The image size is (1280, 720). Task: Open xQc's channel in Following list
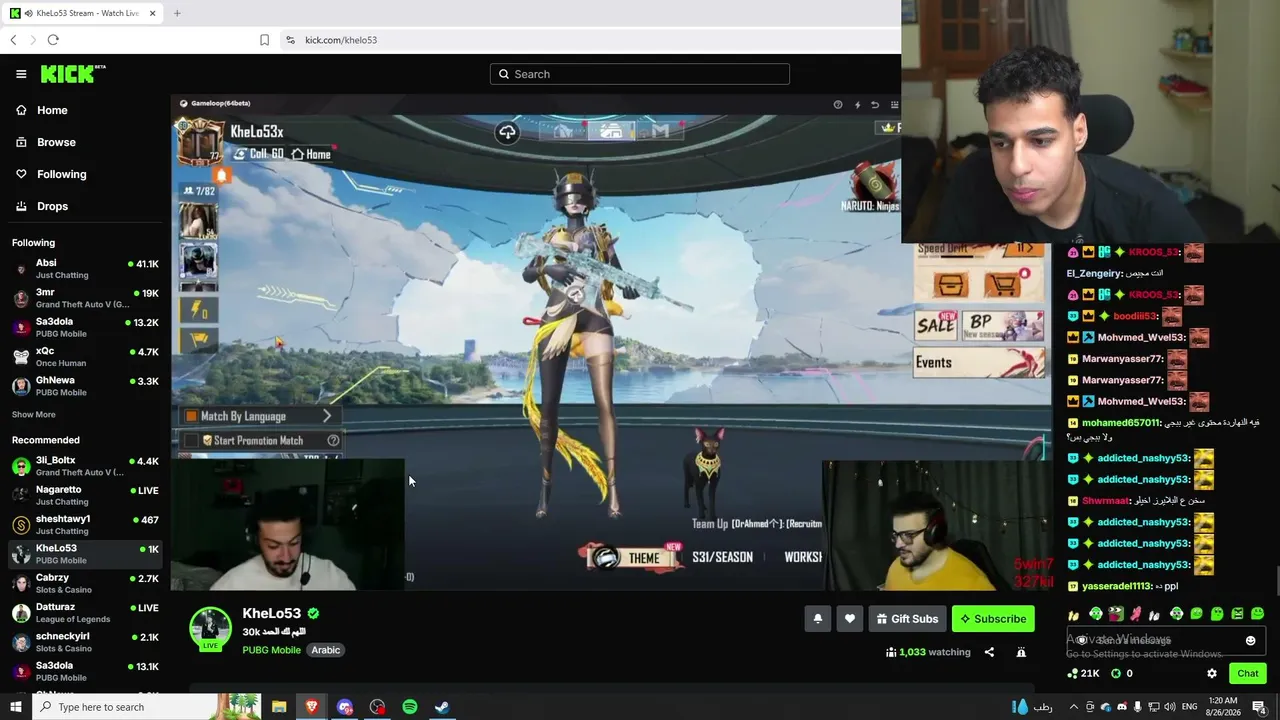pos(84,357)
